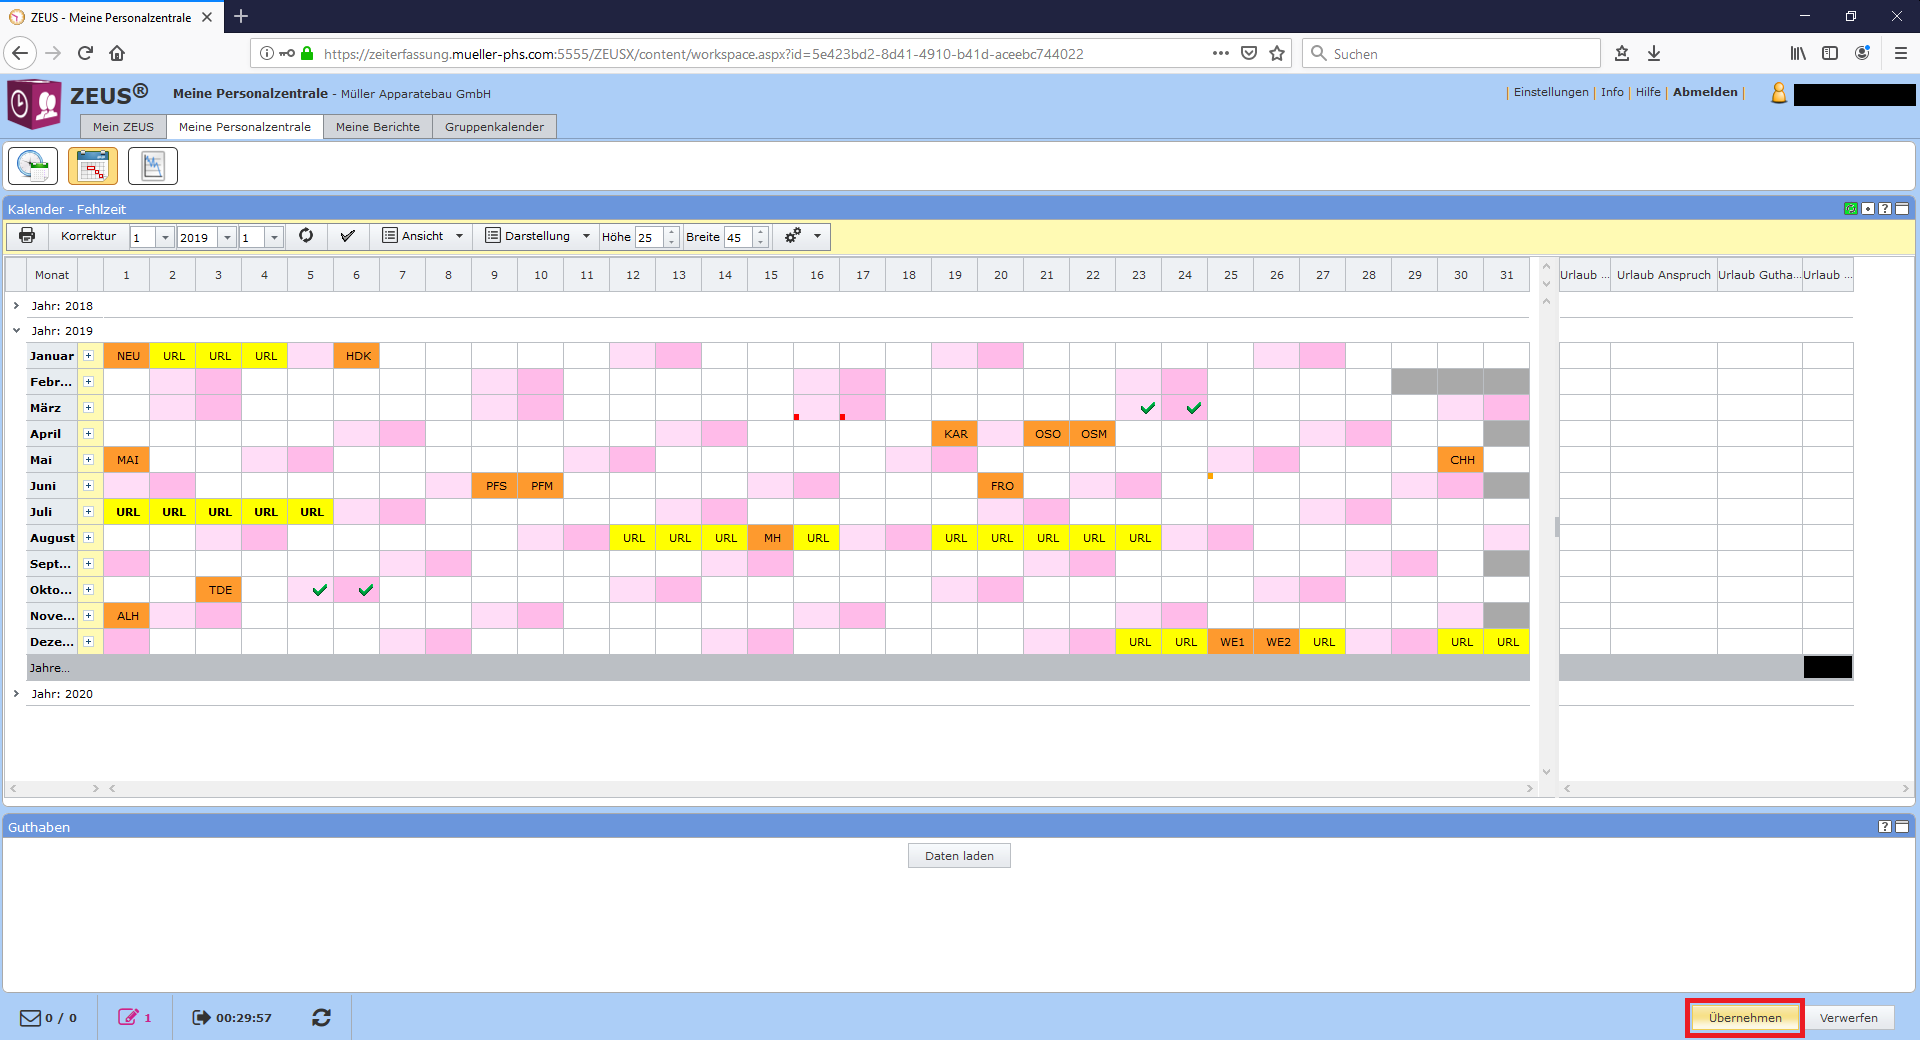Click the green auto-refresh icon in Kalender header
Image resolution: width=1920 pixels, height=1040 pixels.
coord(1850,209)
